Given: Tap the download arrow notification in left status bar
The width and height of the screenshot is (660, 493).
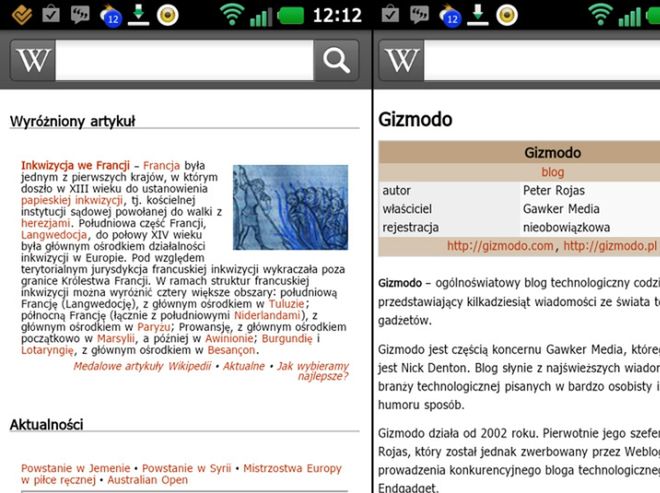Looking at the screenshot, I should point(138,15).
